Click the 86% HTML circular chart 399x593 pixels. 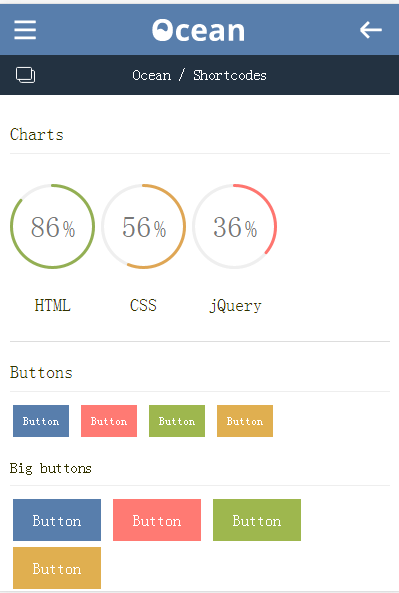52,227
